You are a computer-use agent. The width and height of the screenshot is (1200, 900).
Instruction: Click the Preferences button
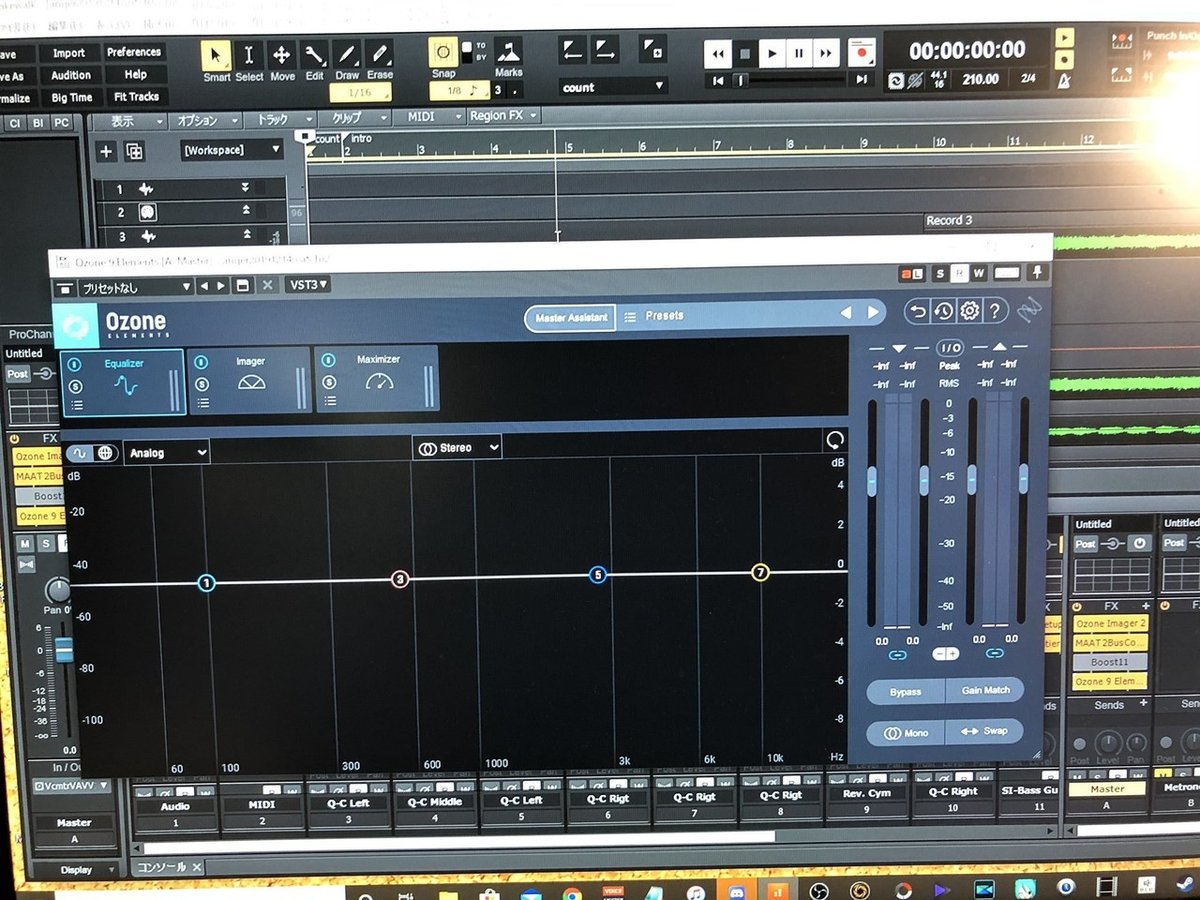coord(133,52)
